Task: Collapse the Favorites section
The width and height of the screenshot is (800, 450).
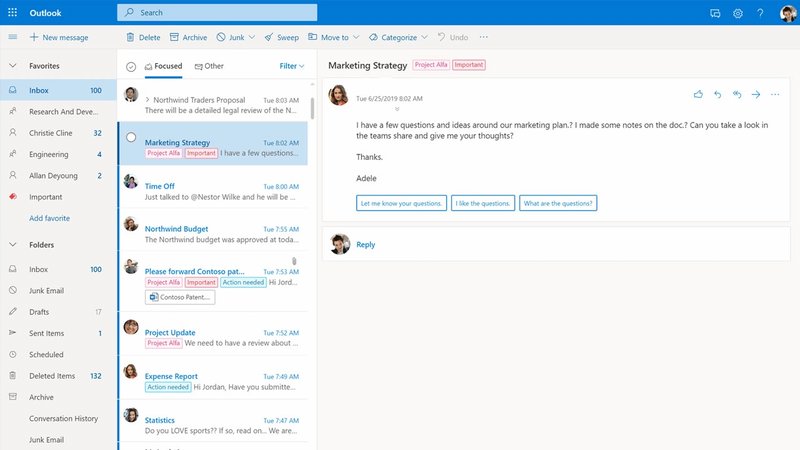Action: click(x=12, y=66)
